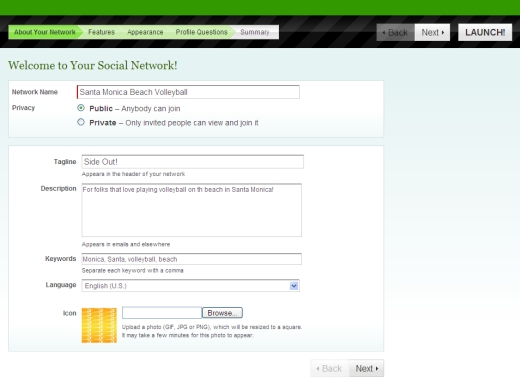
Task: Click the top Back button
Action: (x=396, y=32)
